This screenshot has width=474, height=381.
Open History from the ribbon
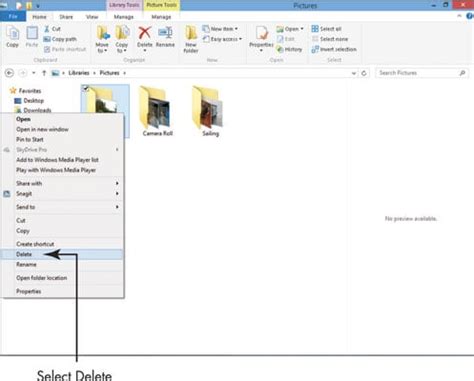click(289, 49)
